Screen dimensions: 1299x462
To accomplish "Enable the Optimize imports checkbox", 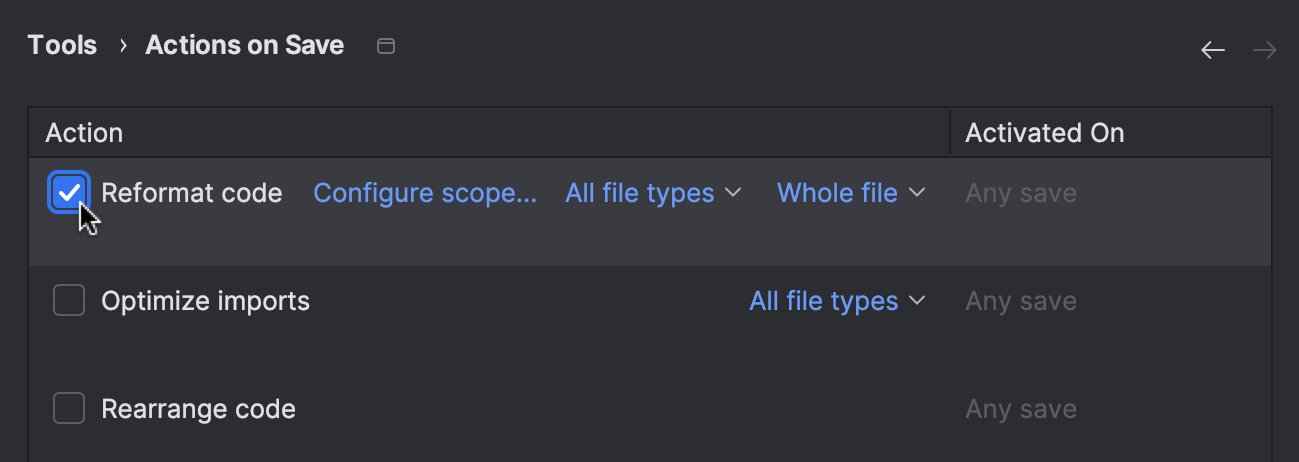I will click(x=69, y=300).
